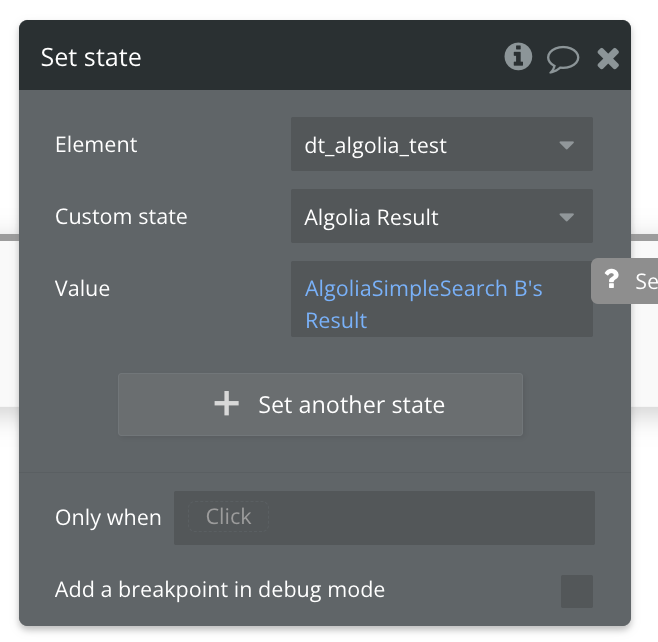
Task: Click the question mark help icon
Action: click(x=611, y=279)
